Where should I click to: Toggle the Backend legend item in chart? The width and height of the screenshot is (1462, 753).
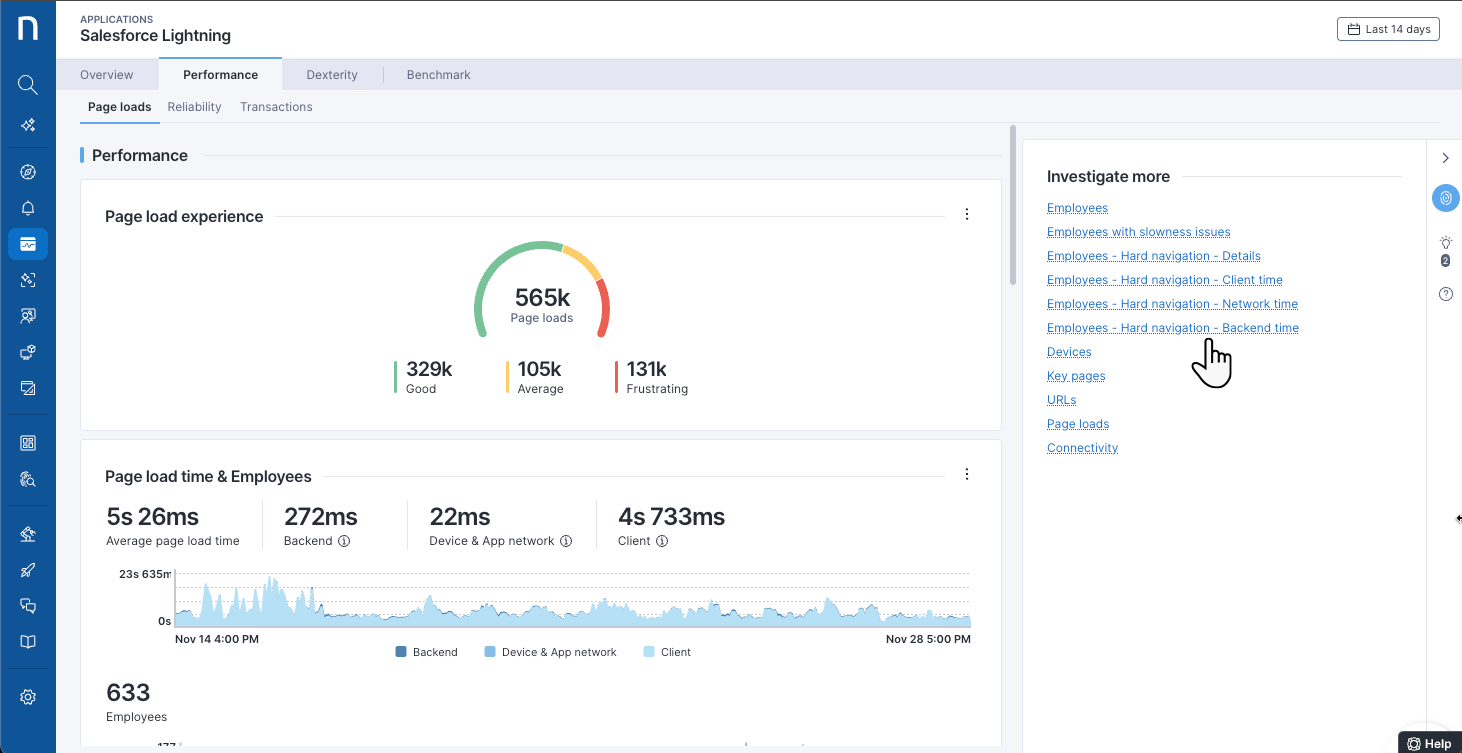click(x=426, y=652)
